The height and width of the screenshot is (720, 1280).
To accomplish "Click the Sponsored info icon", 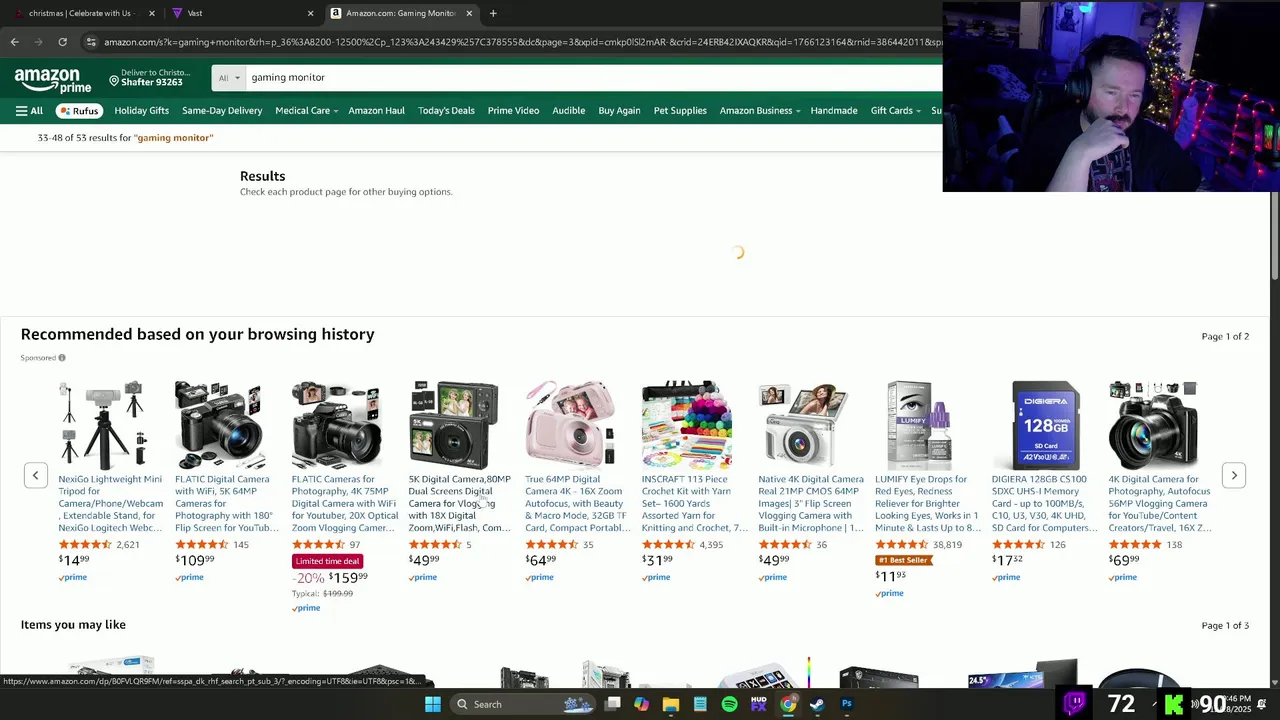I will click(x=62, y=358).
